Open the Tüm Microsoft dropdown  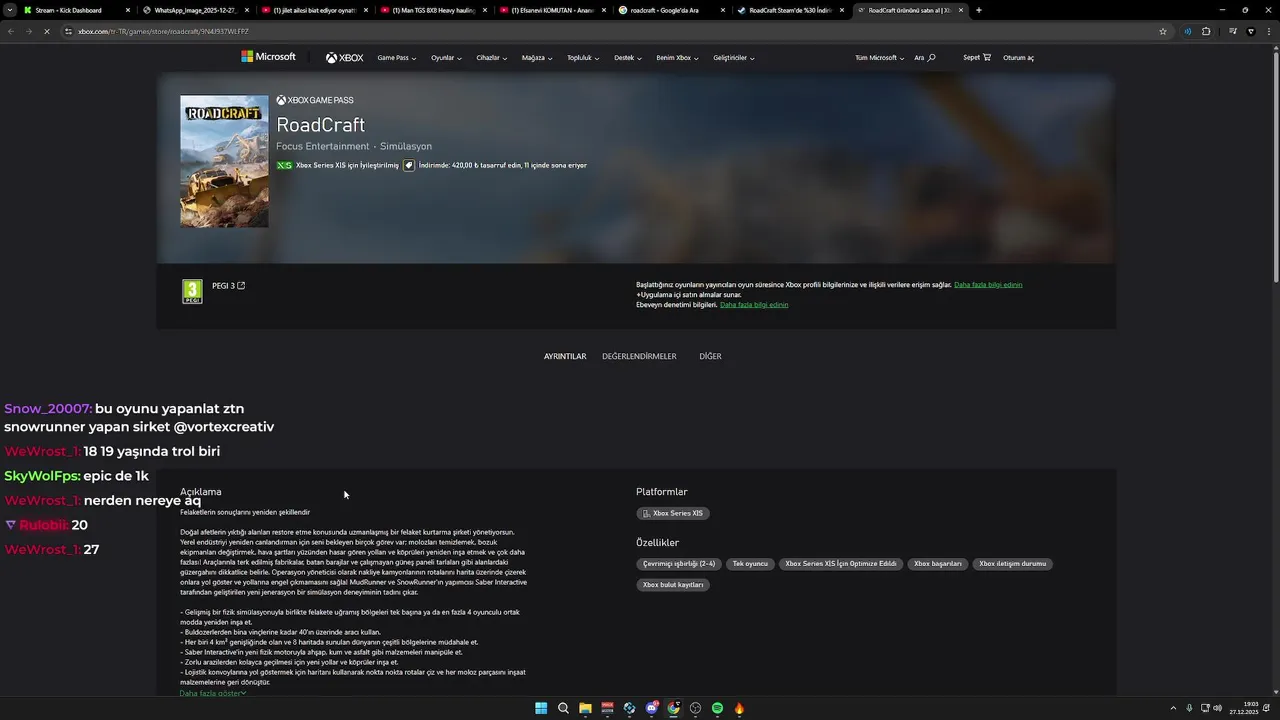point(879,58)
